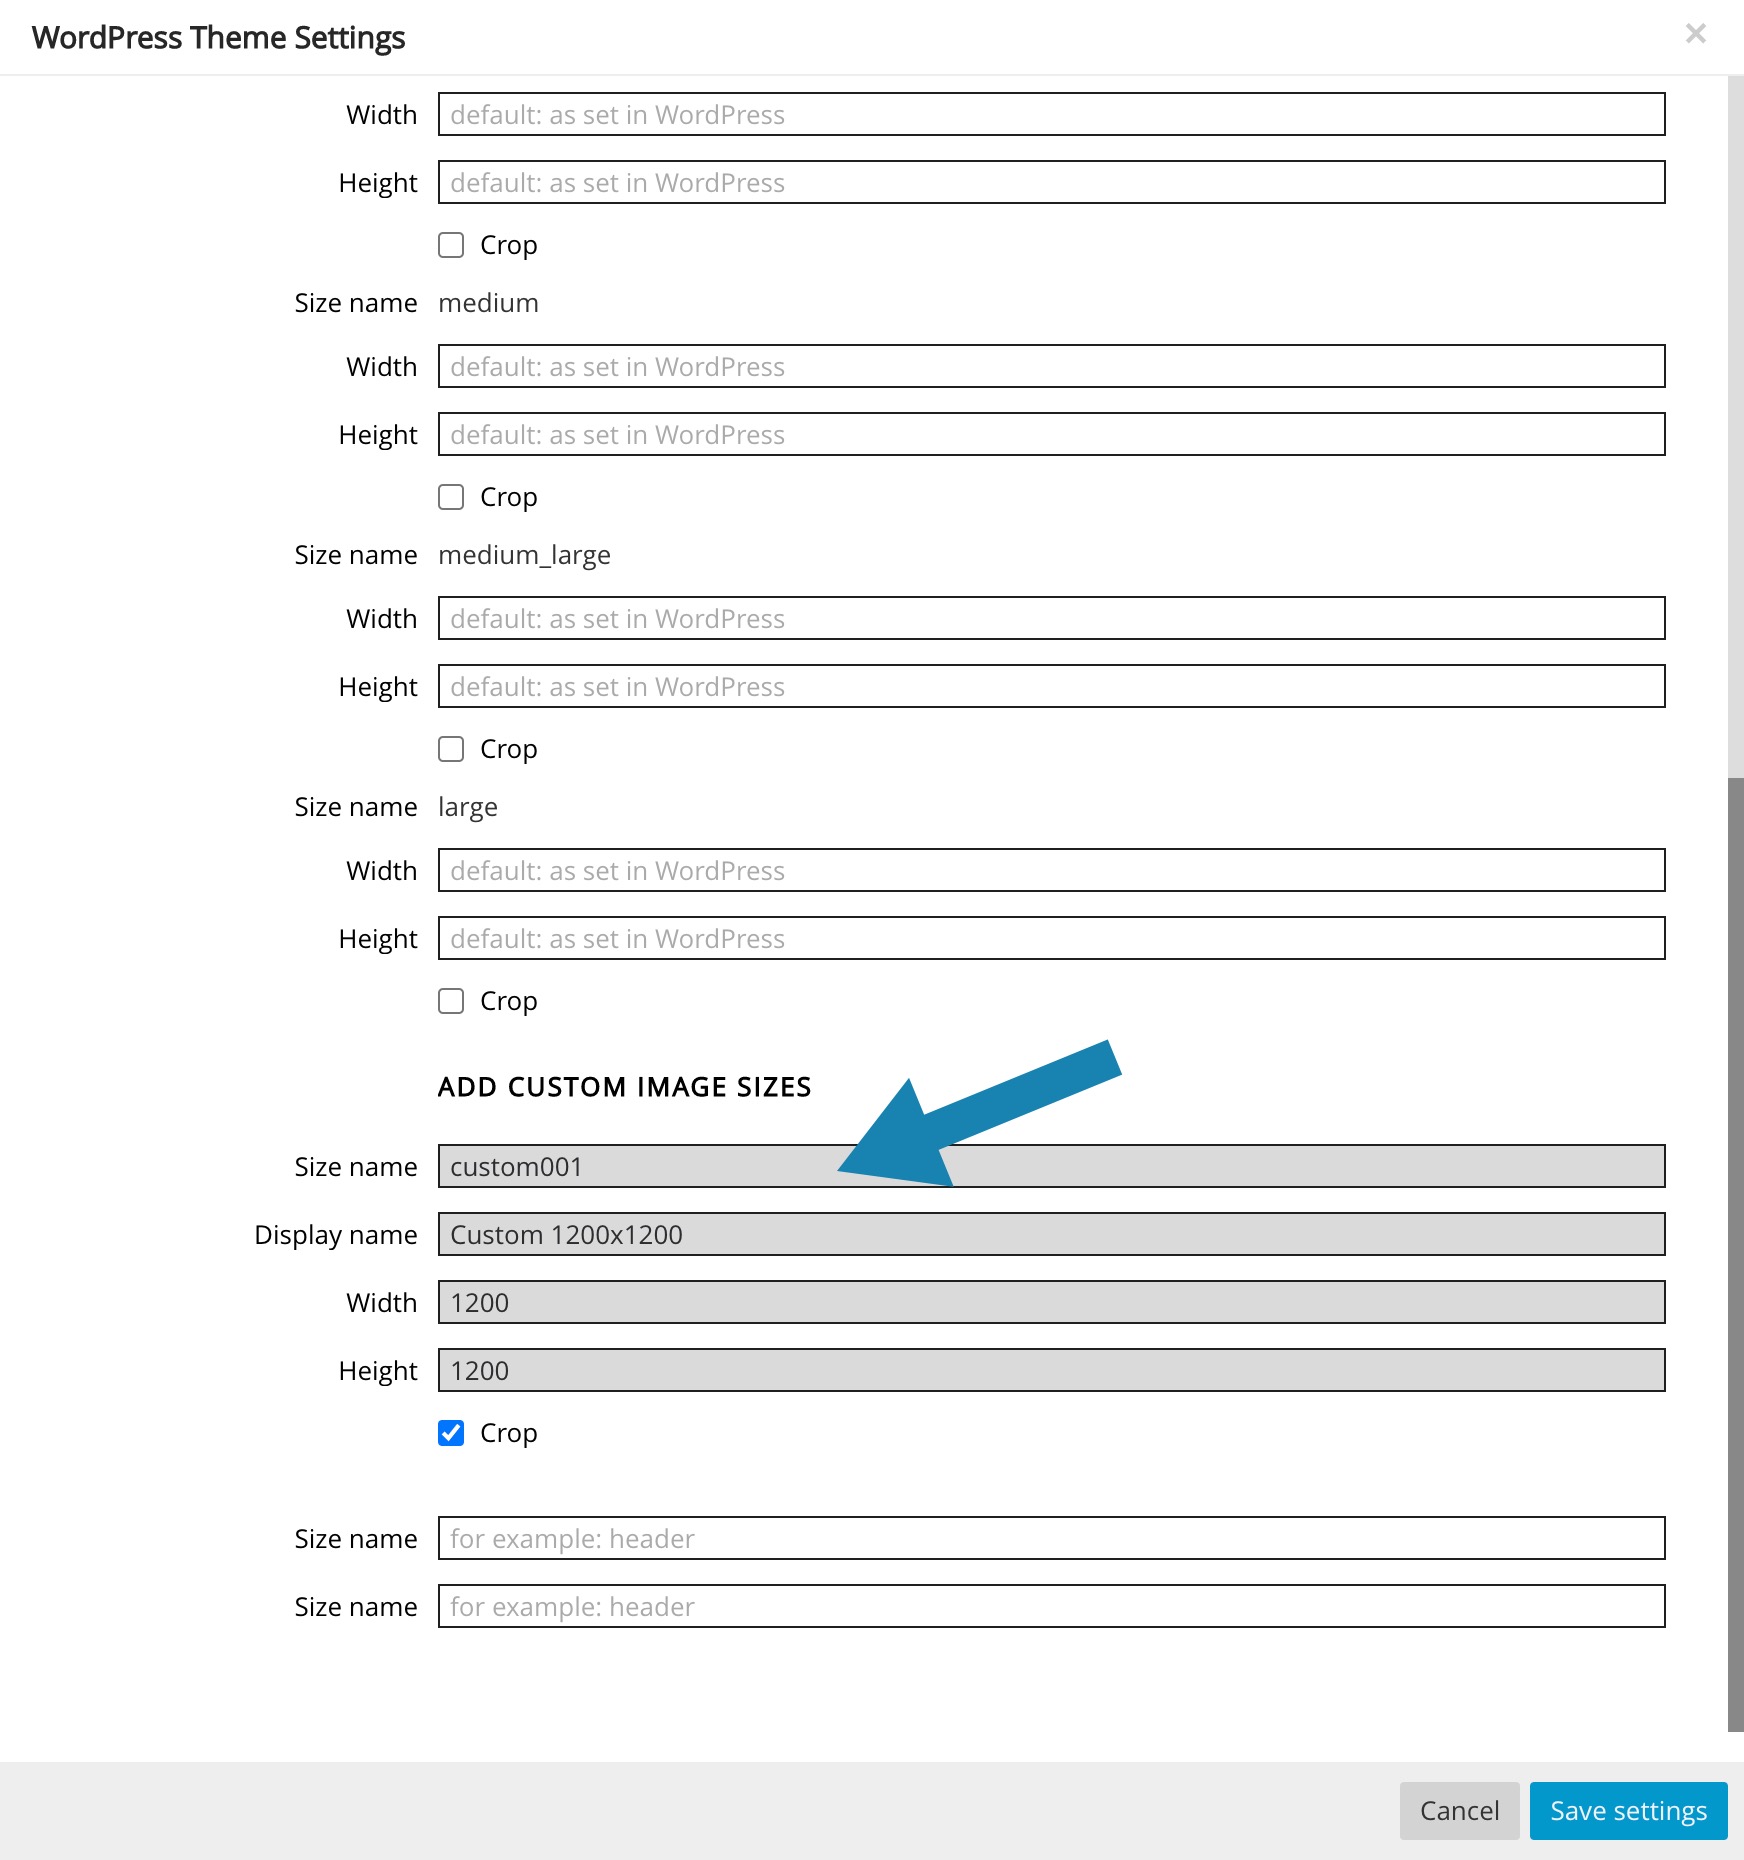Click the last empty Size name field
Screen dimensions: 1744x1860
click(x=1051, y=1606)
